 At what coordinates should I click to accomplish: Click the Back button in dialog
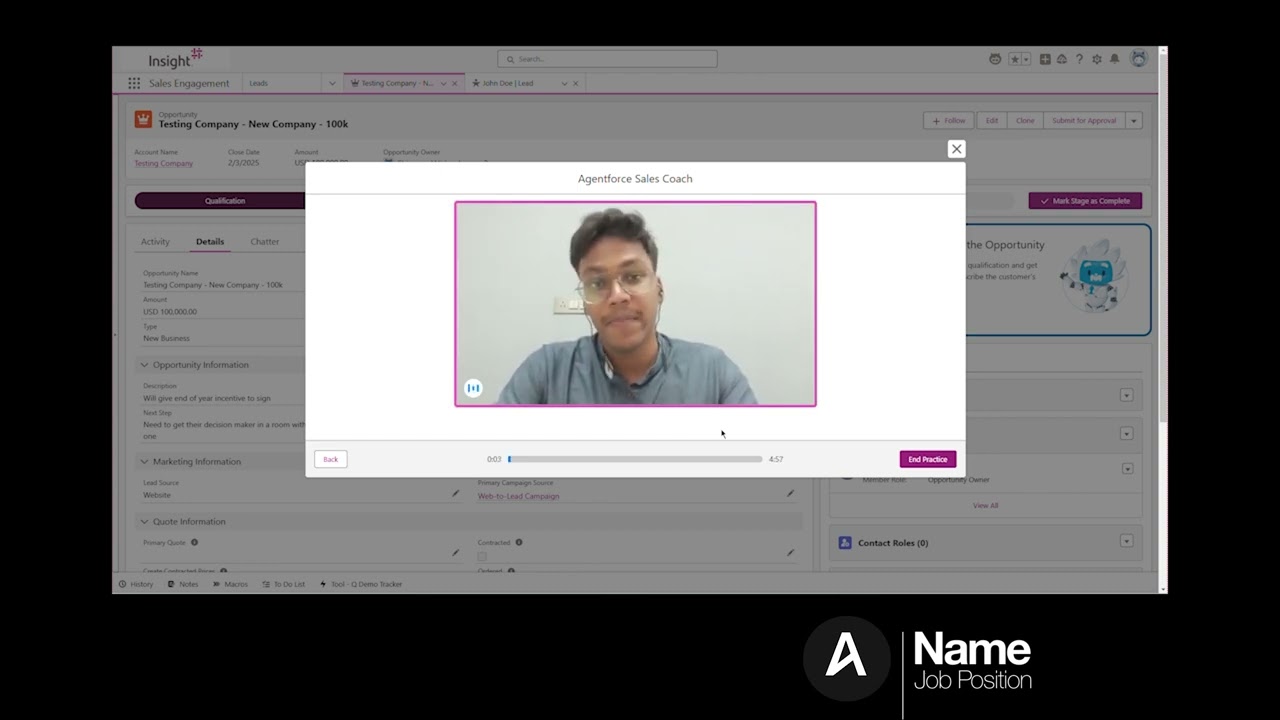tap(330, 459)
